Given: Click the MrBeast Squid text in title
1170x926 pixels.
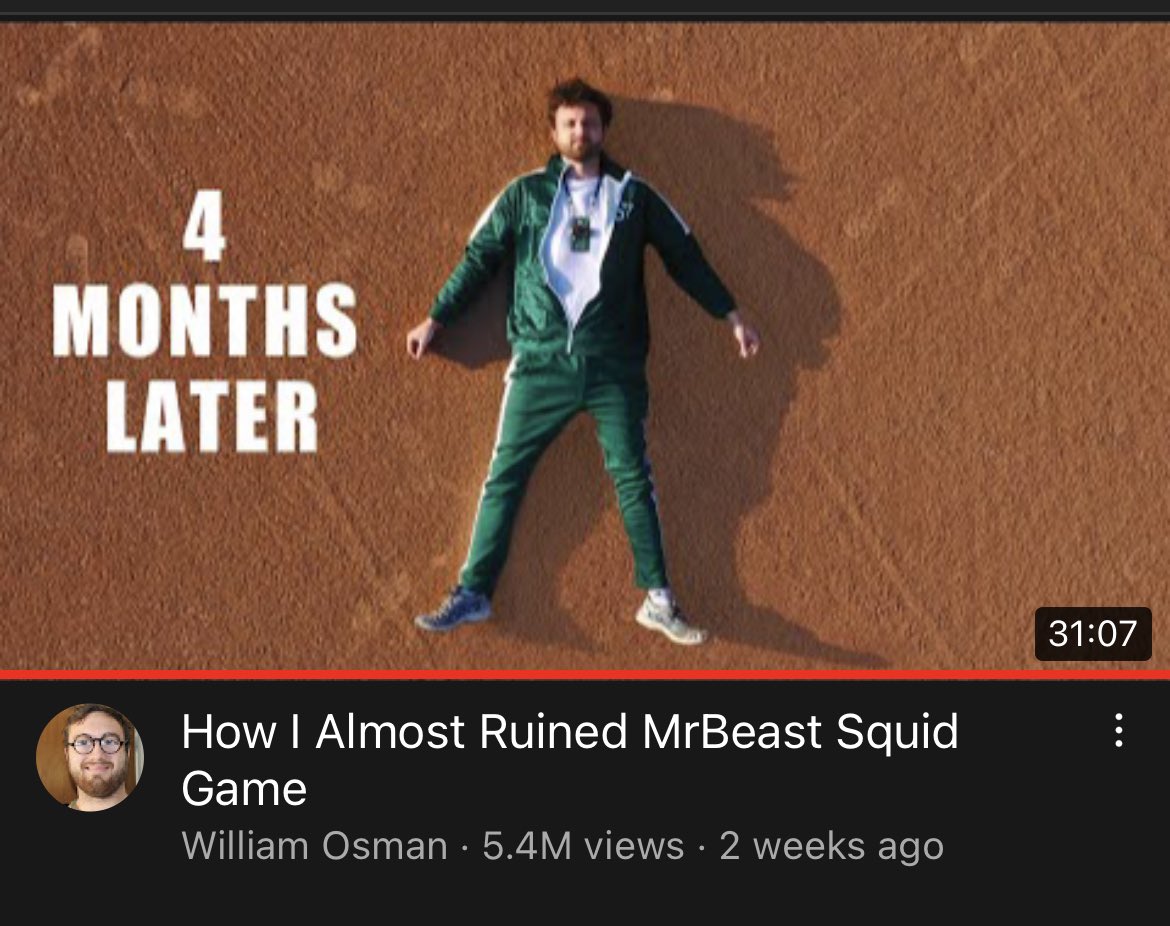Looking at the screenshot, I should (x=800, y=731).
